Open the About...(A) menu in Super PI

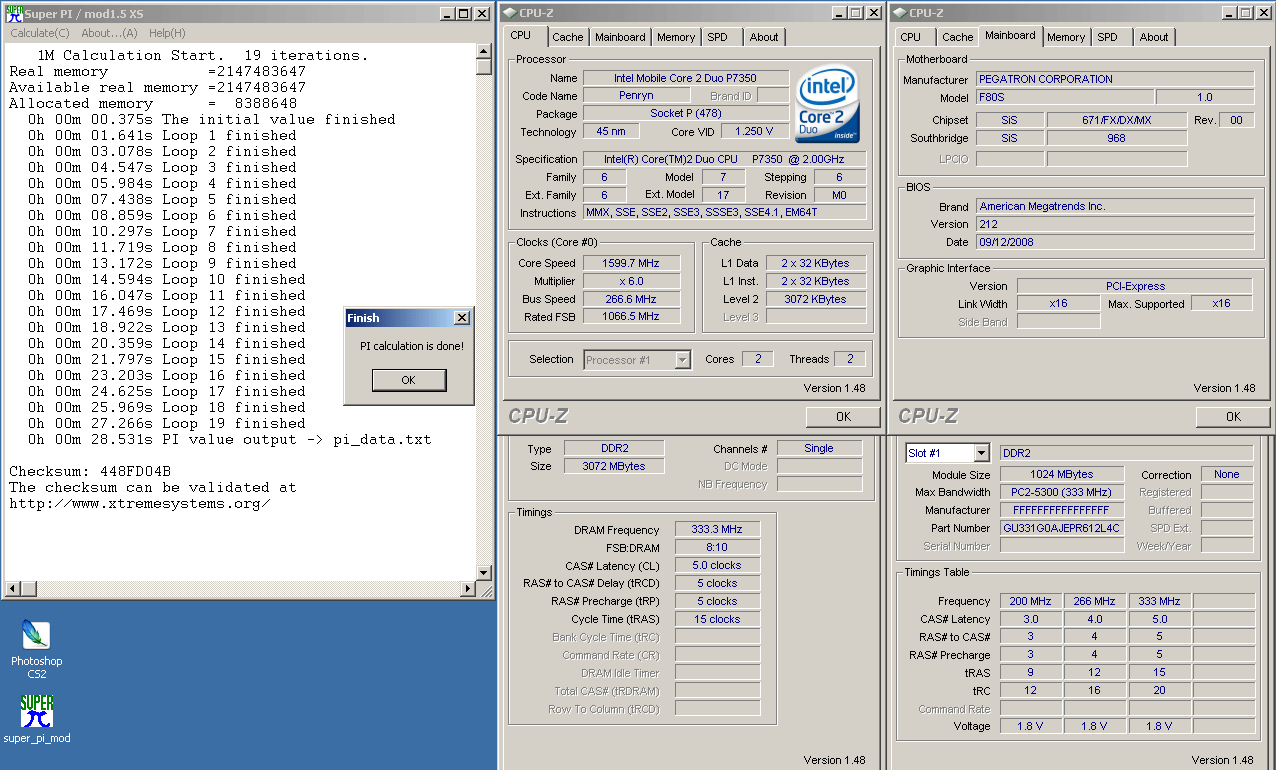pos(109,33)
